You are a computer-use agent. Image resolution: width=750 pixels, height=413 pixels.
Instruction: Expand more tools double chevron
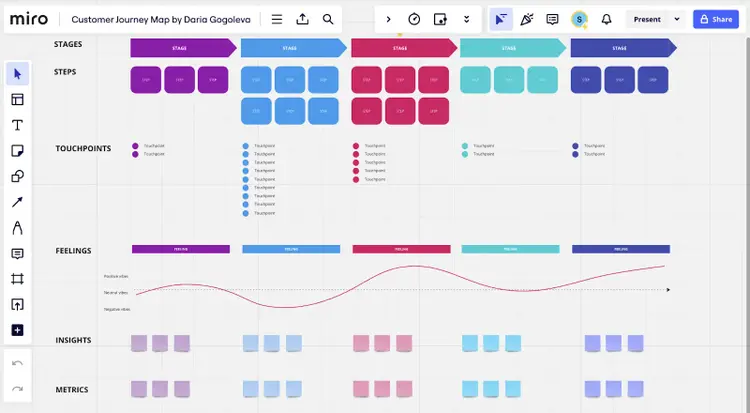click(466, 19)
